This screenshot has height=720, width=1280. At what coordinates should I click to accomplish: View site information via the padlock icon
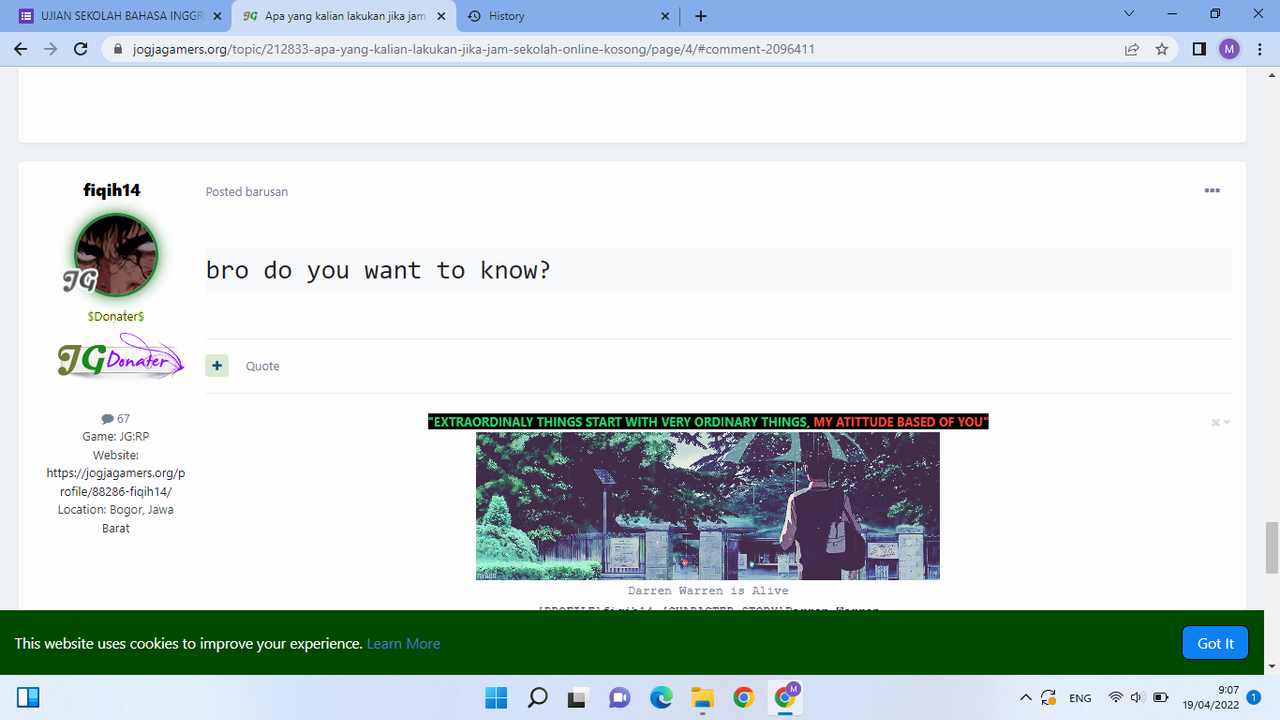(118, 49)
